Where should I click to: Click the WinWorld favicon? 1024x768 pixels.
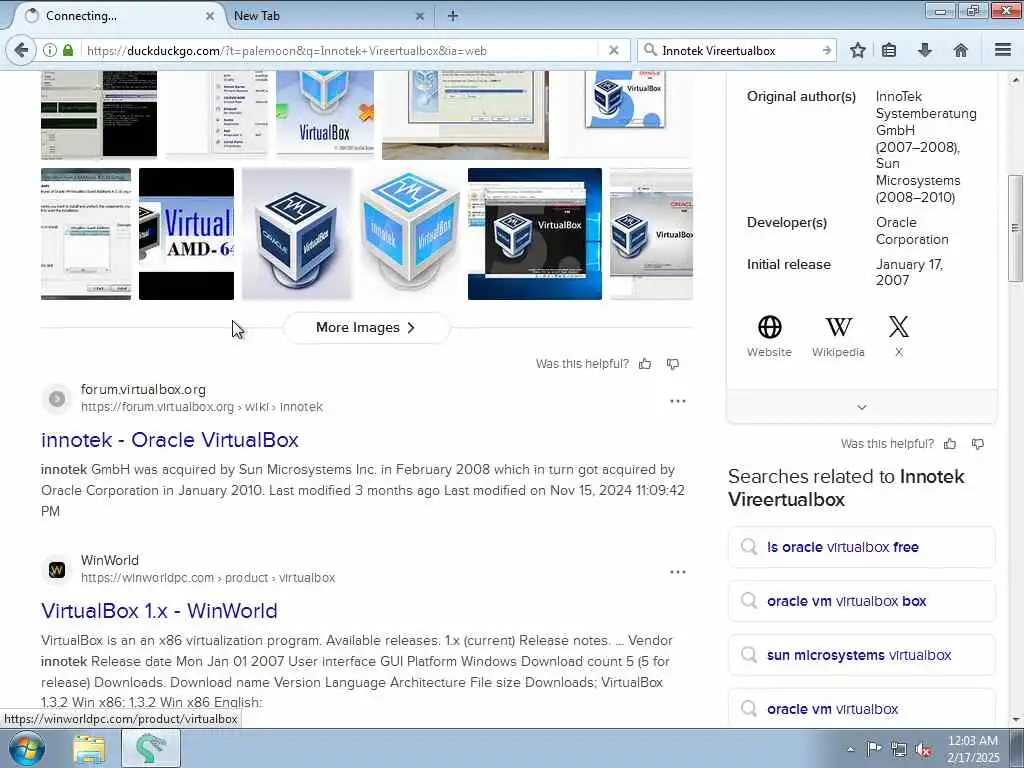point(57,569)
